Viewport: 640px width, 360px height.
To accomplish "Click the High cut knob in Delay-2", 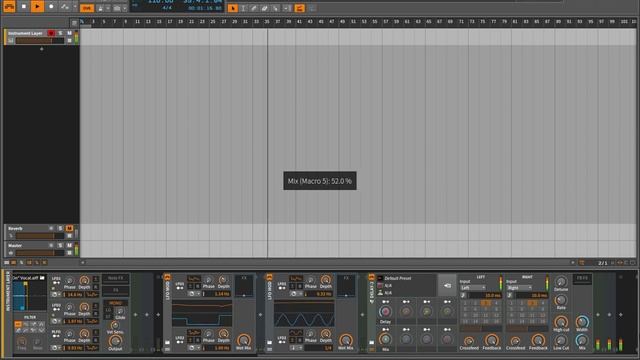I will pyautogui.click(x=561, y=322).
